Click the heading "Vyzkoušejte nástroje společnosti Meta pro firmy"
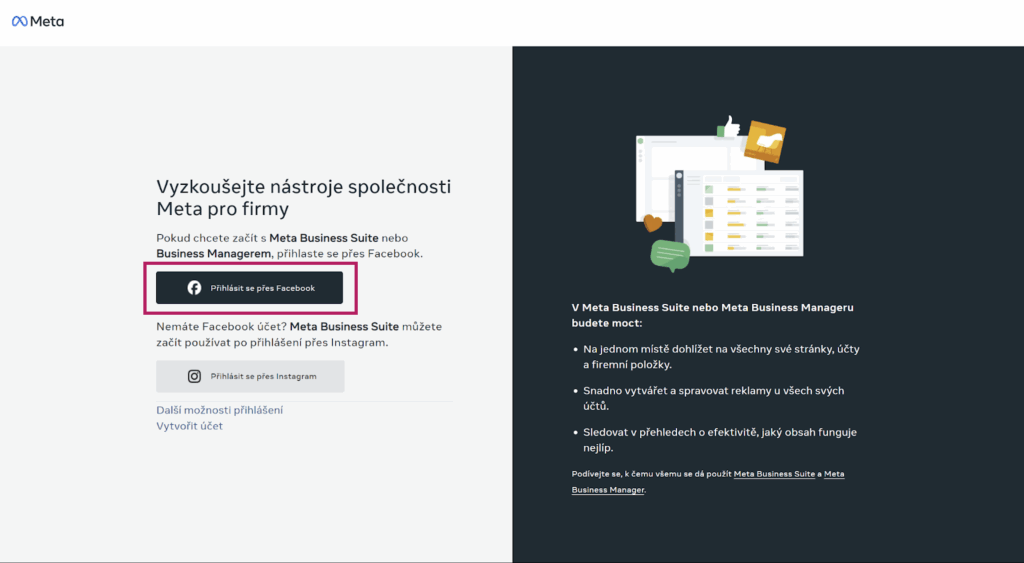This screenshot has width=1024, height=563. coord(303,197)
